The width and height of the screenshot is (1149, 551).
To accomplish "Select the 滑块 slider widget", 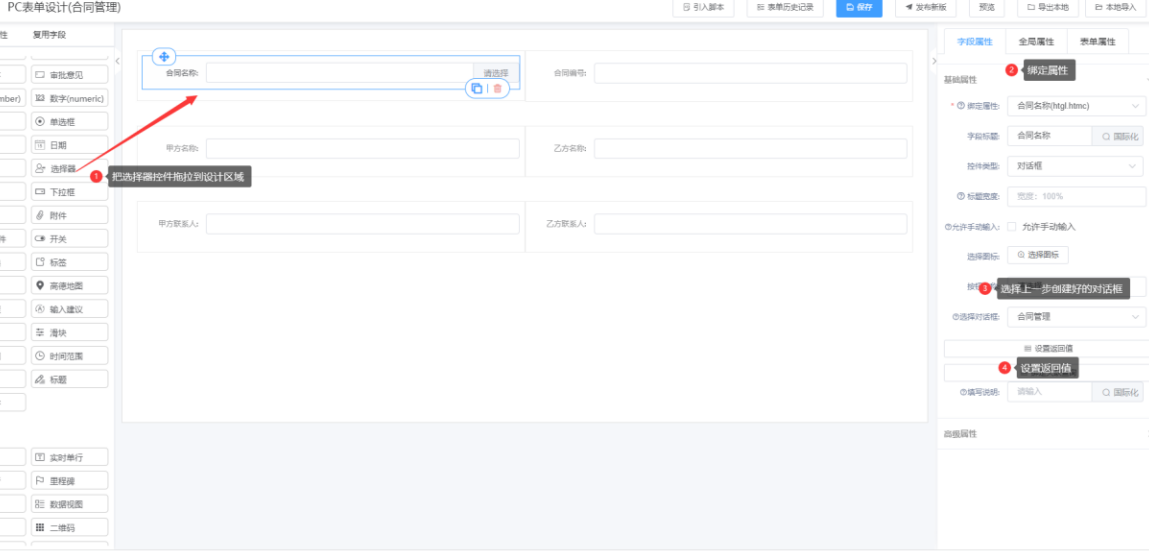I will (70, 332).
